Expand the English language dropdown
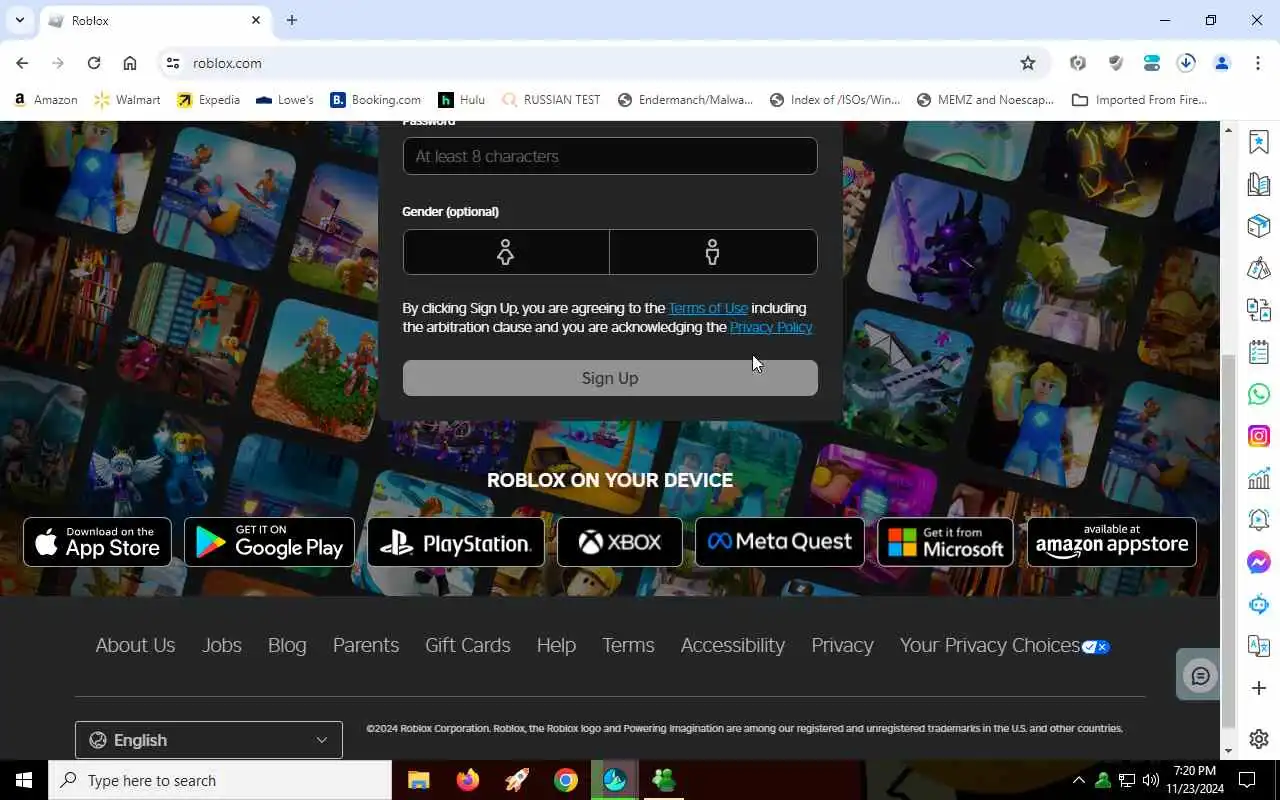1280x800 pixels. [x=209, y=740]
